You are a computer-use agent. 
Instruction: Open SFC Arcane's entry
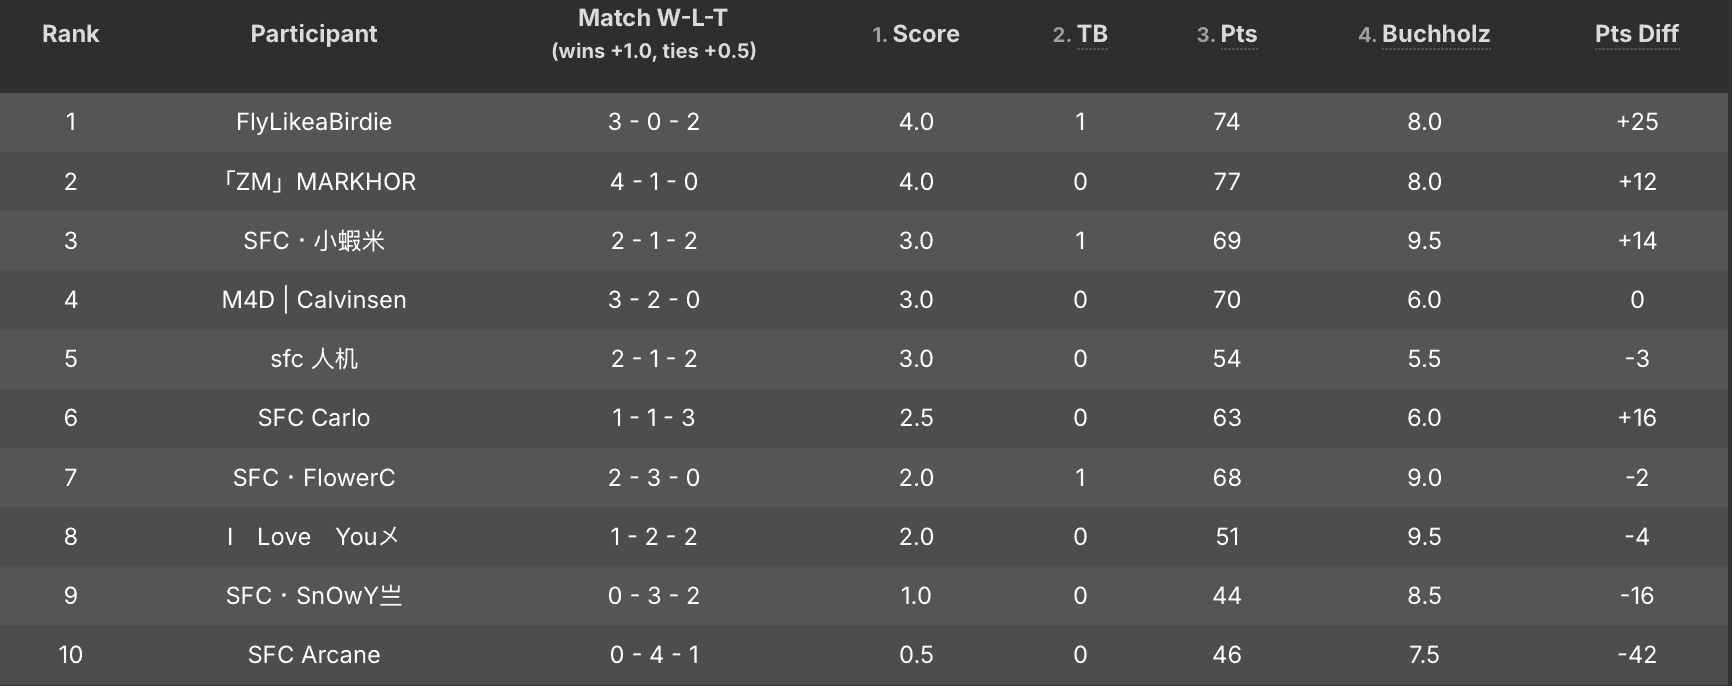(314, 655)
